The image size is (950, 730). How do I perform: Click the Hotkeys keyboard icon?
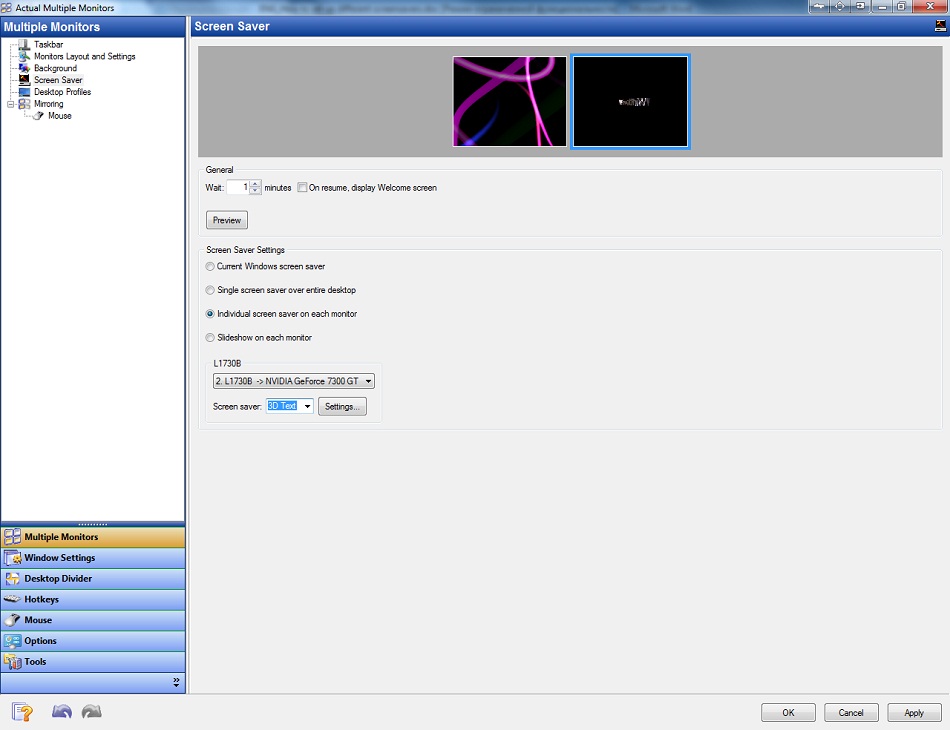click(13, 599)
